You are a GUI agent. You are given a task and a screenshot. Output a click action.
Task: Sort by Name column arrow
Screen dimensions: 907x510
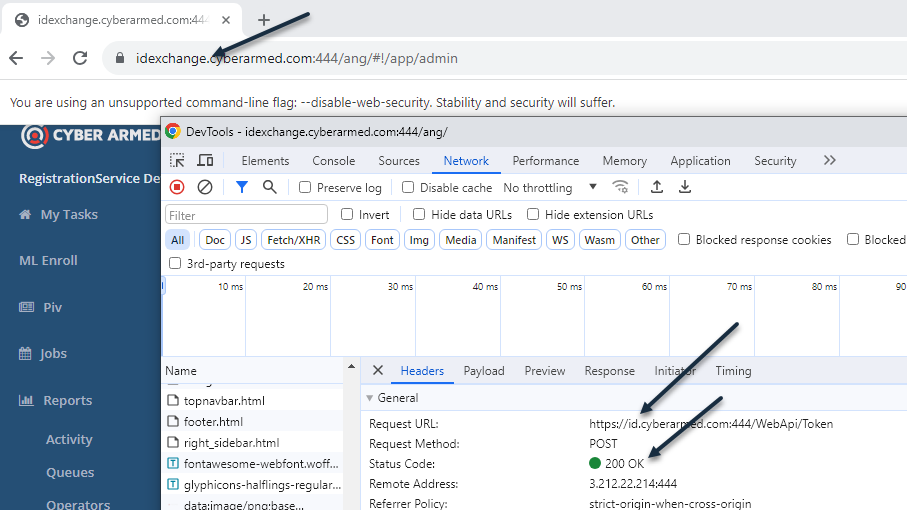(x=351, y=367)
